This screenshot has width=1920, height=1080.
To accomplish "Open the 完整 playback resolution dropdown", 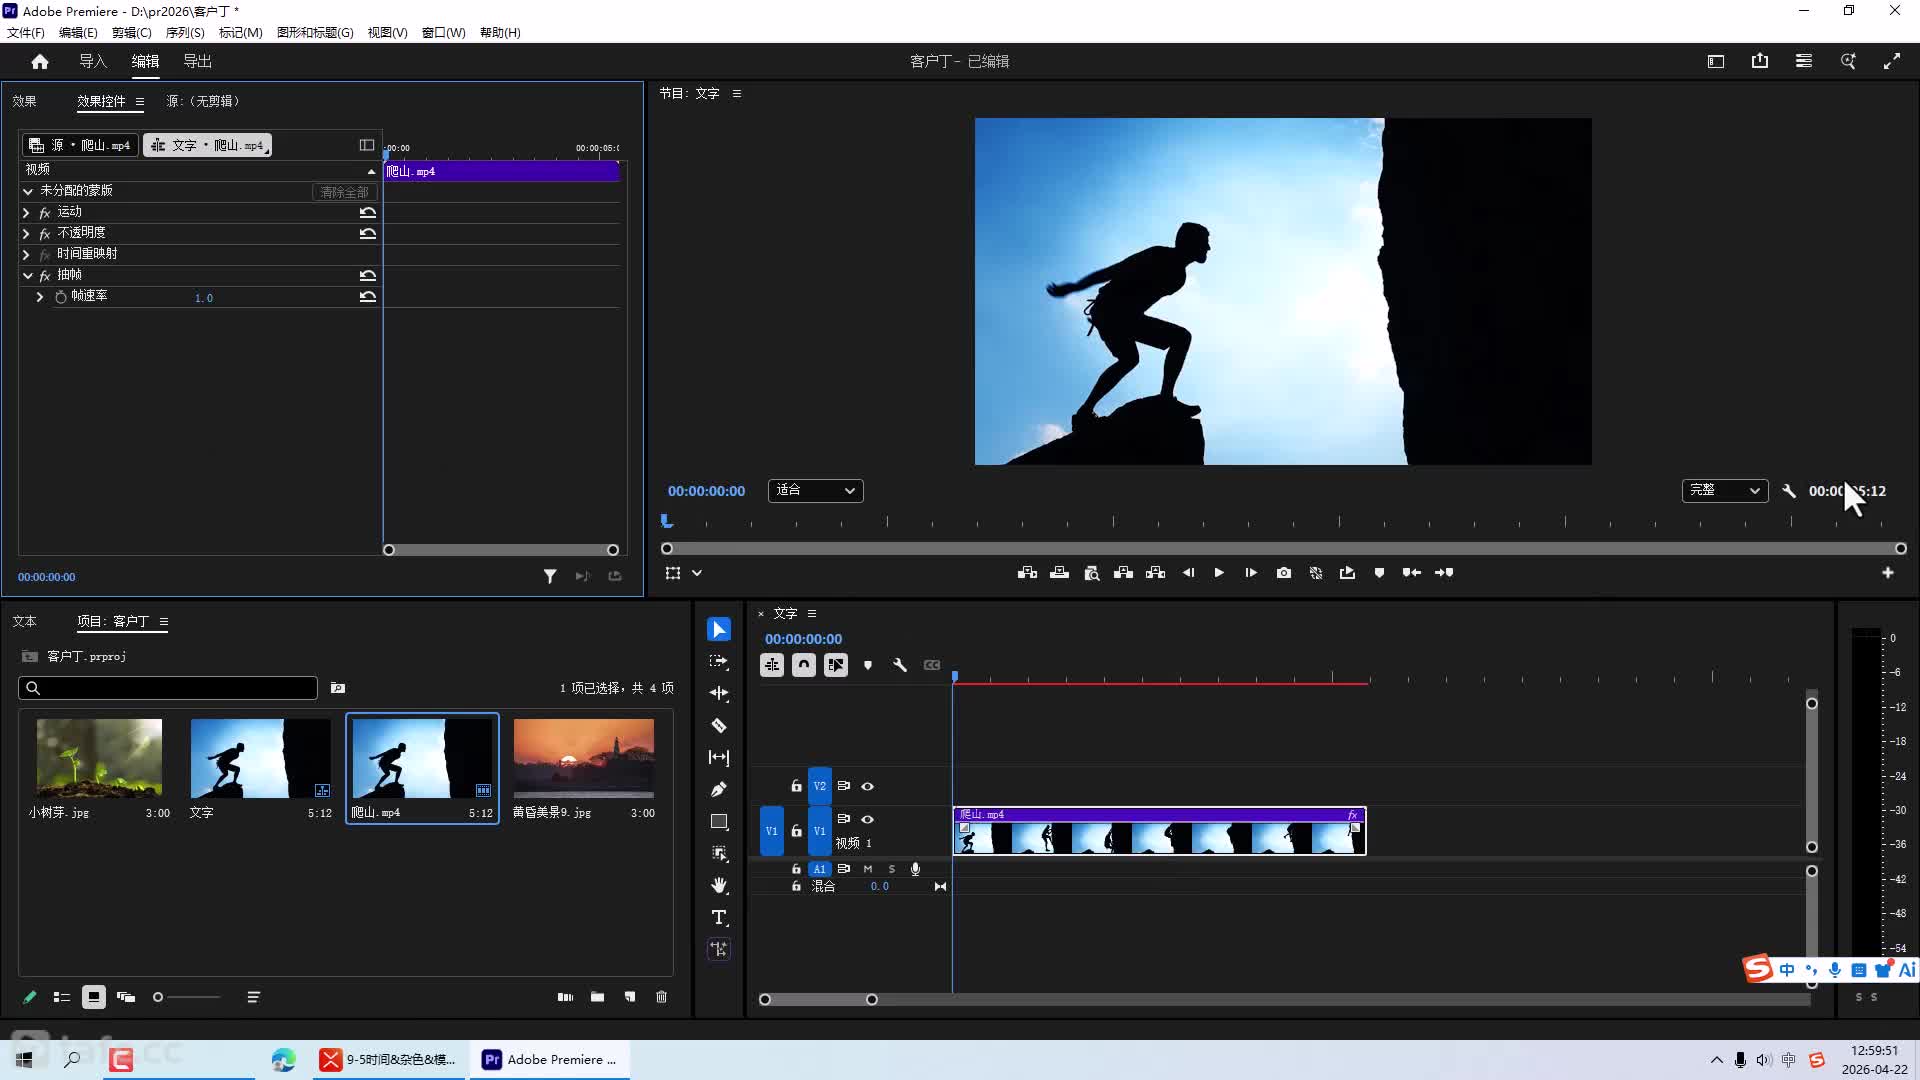I will click(x=1725, y=491).
